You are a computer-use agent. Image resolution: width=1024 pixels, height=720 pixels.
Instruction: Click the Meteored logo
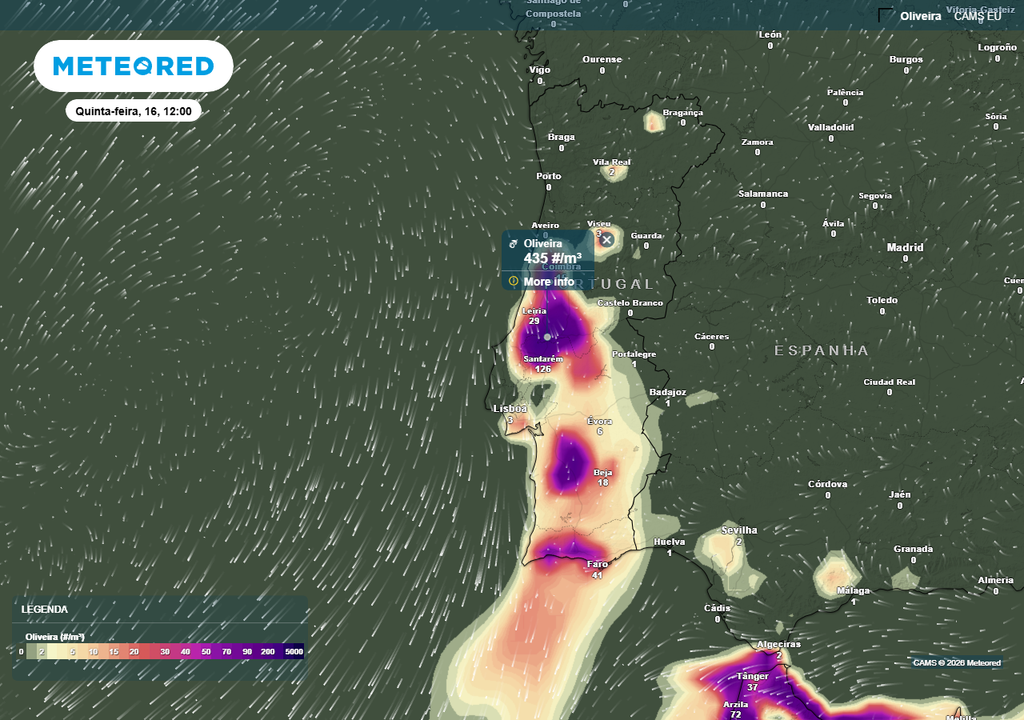pos(134,65)
